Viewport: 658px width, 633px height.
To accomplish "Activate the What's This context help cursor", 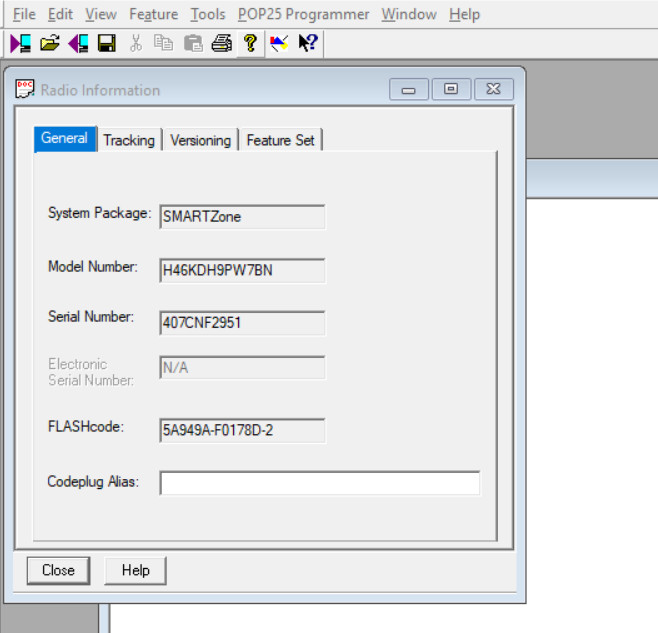I will point(308,43).
